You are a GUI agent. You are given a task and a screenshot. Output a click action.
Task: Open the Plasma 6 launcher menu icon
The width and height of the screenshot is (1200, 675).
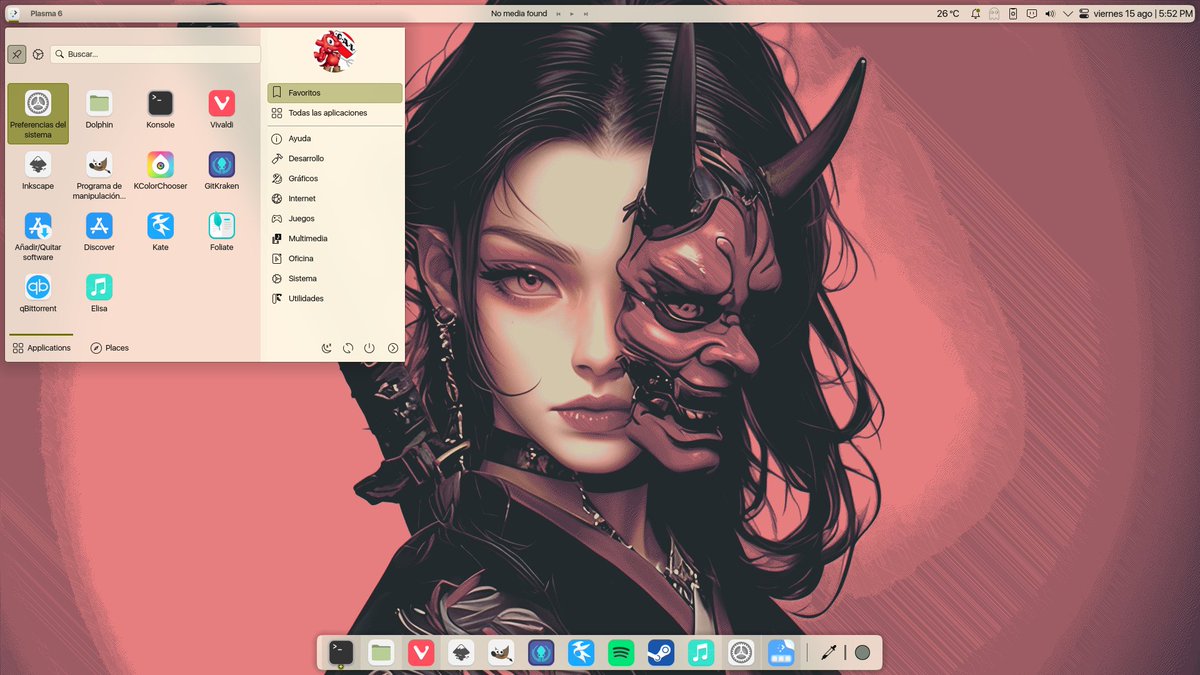click(14, 14)
